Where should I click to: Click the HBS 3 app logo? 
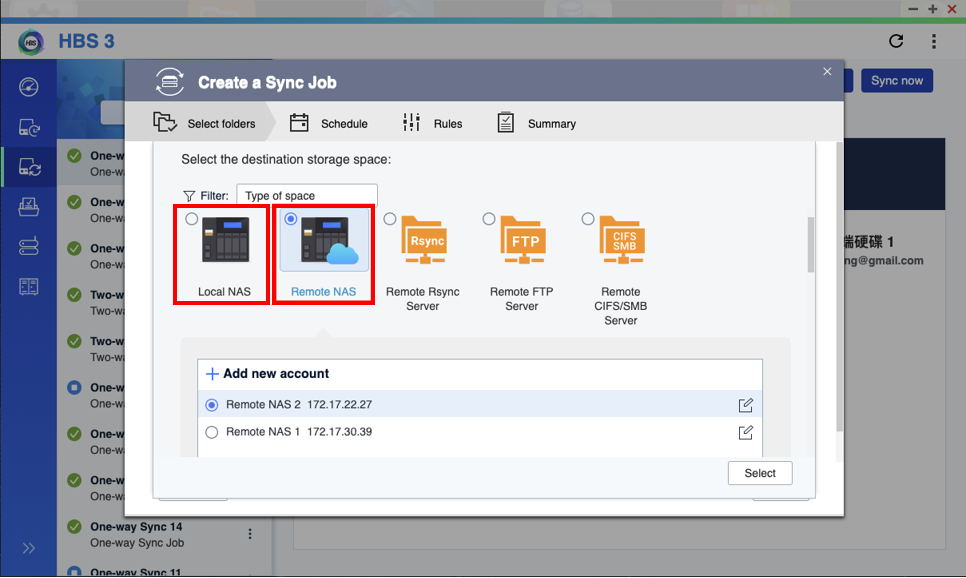31,42
